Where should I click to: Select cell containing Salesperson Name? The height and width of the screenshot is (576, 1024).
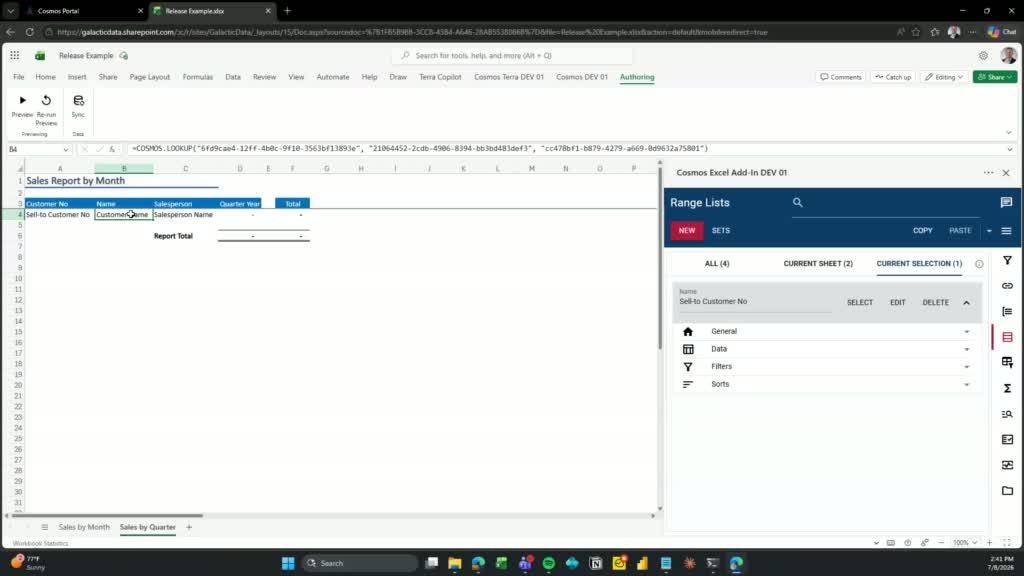point(185,215)
